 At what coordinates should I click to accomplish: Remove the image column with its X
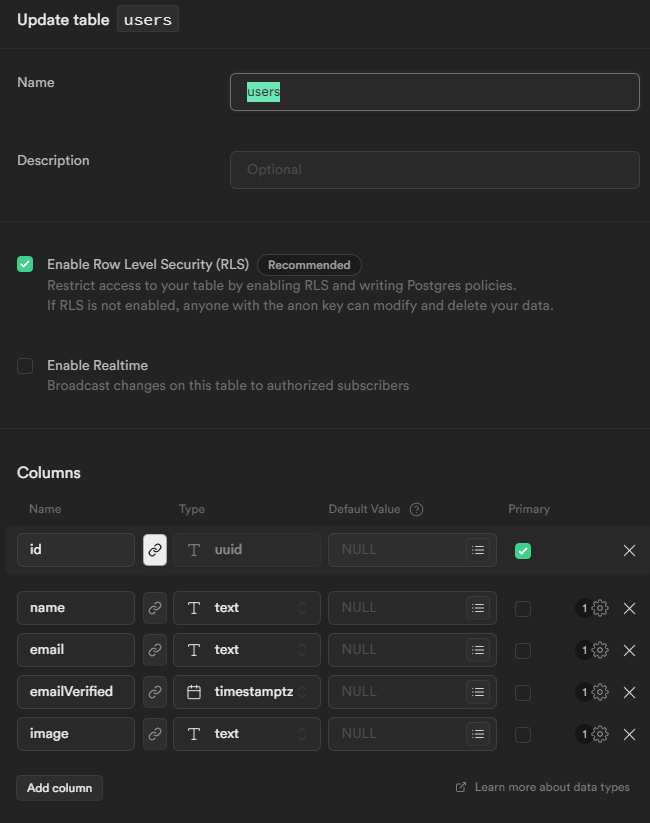point(629,734)
